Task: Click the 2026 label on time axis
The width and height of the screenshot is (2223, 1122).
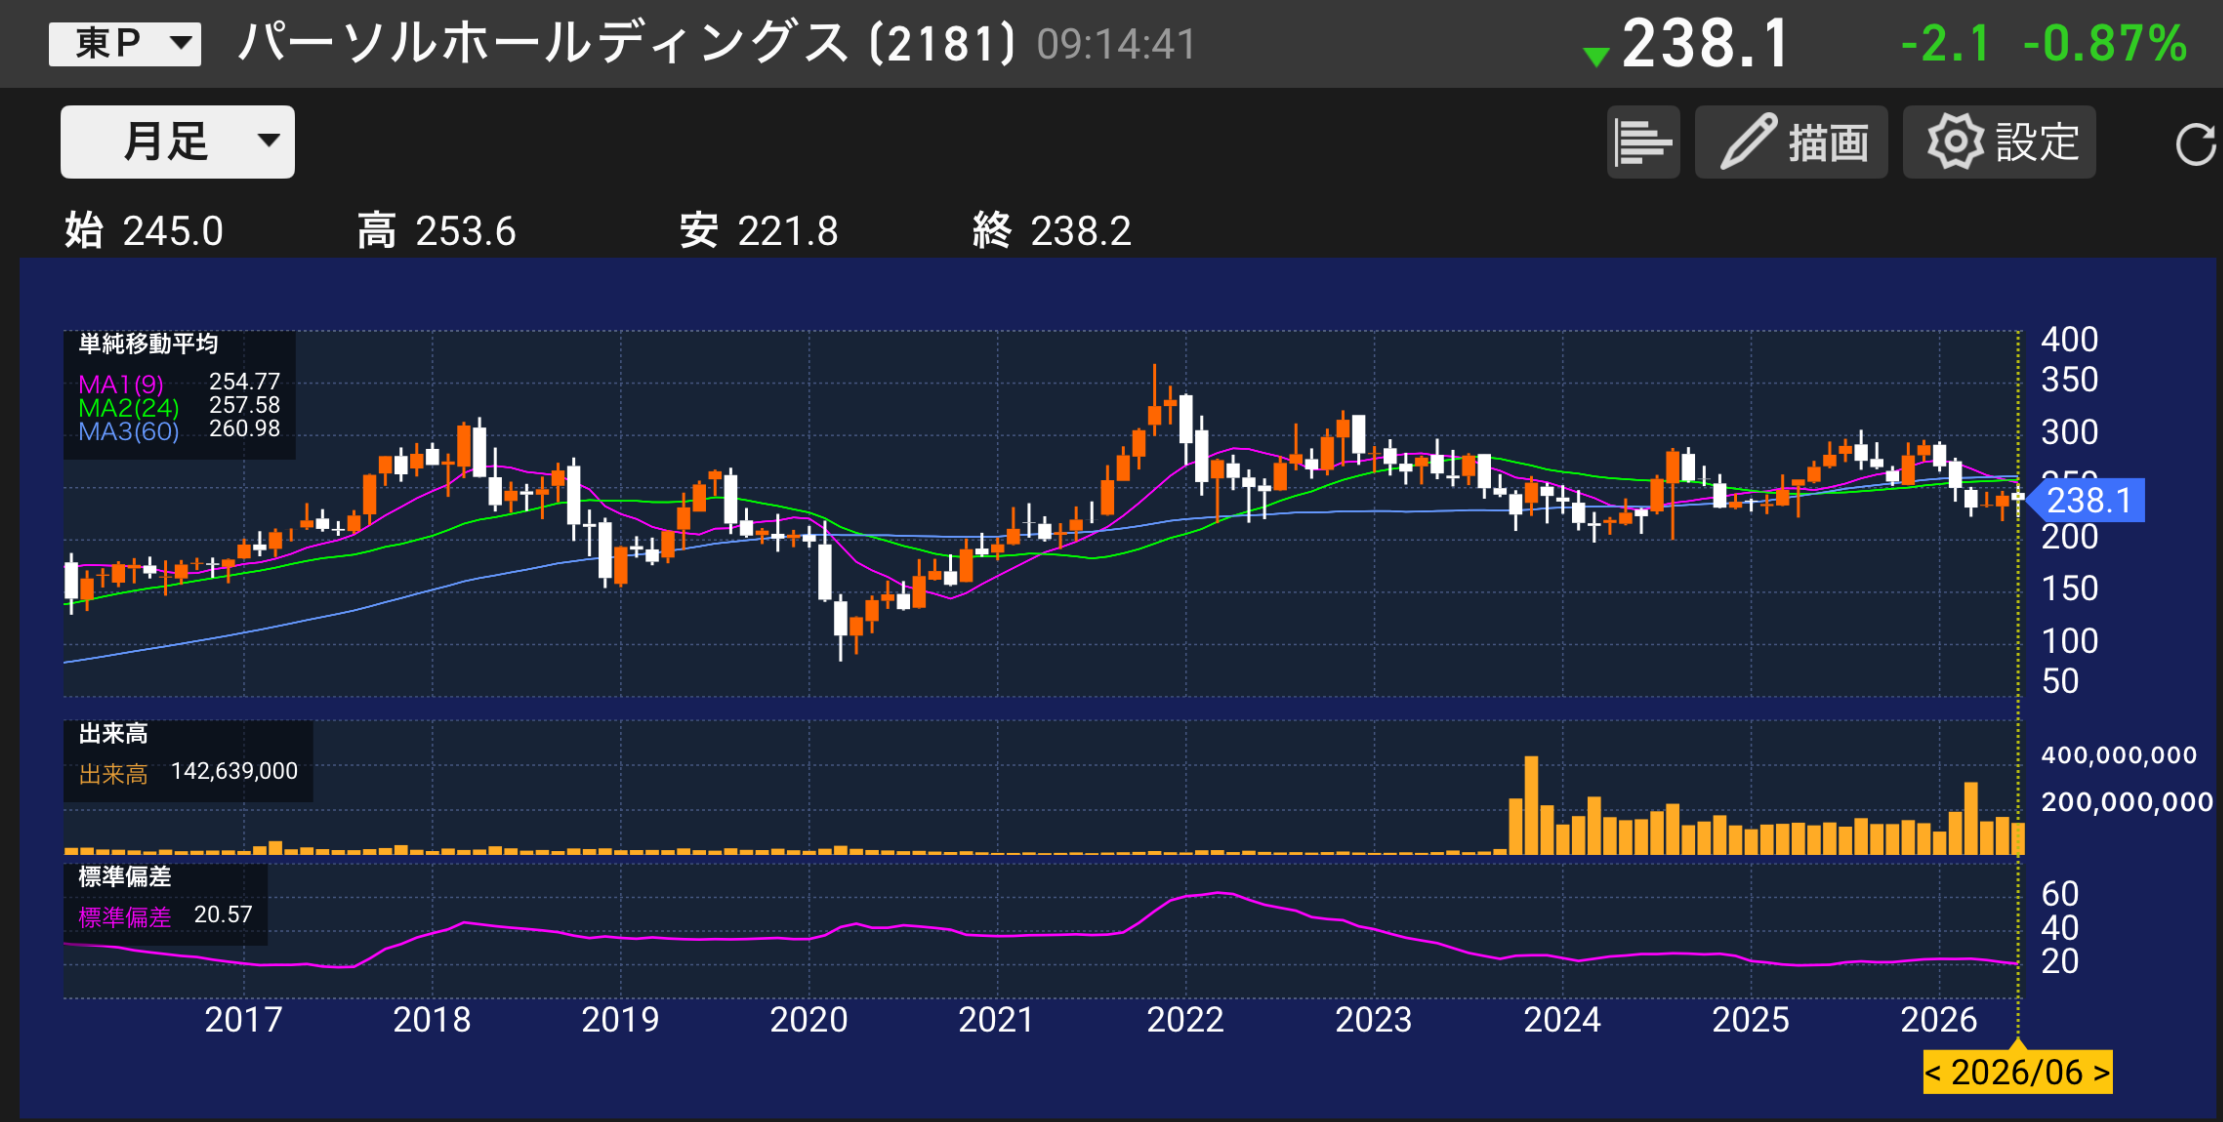Action: coord(1939,1020)
